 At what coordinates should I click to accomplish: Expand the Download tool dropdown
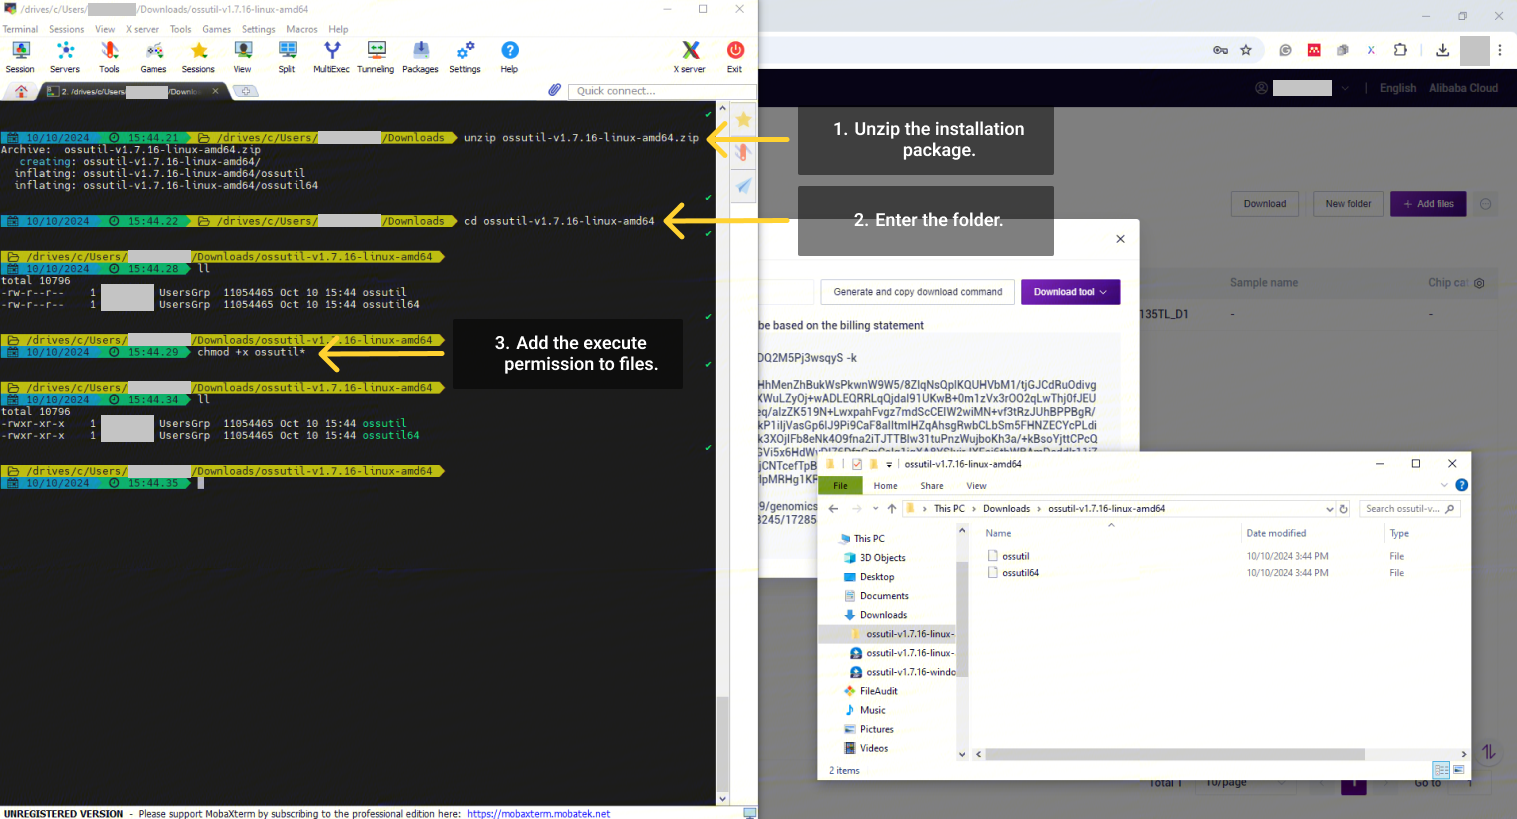[x=1070, y=292]
